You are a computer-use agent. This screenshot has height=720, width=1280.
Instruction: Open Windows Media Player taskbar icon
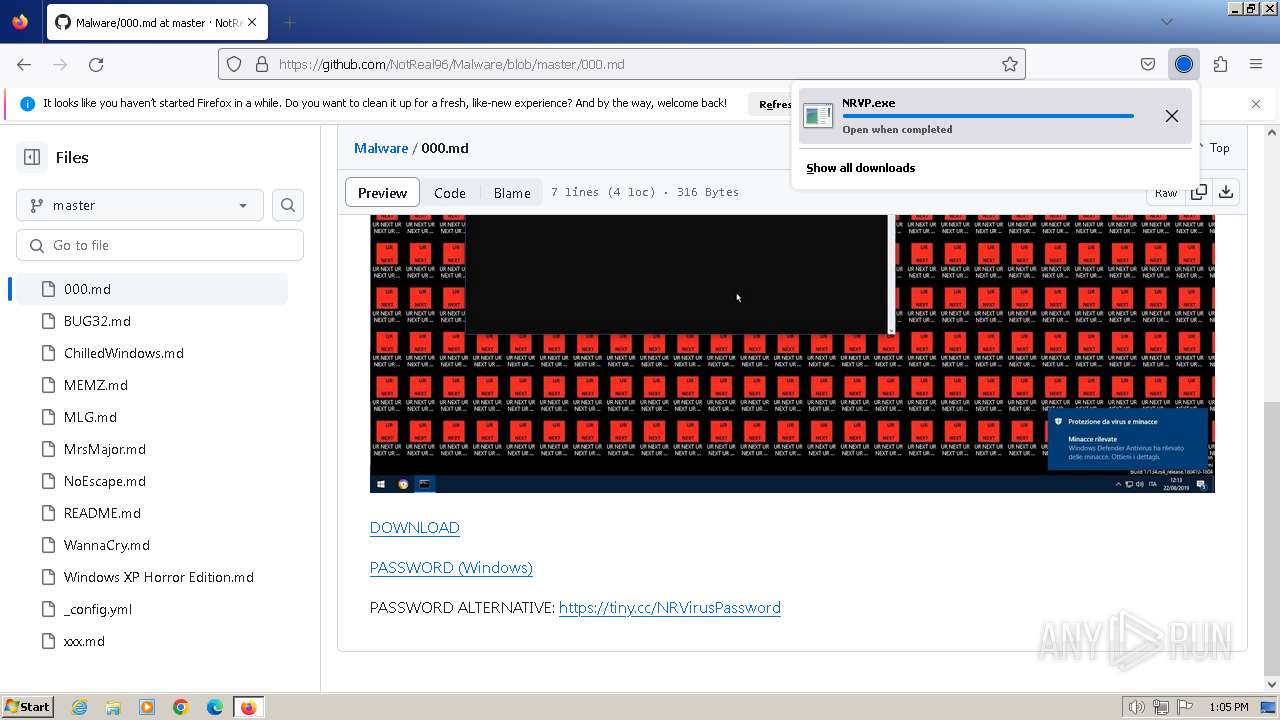click(147, 707)
